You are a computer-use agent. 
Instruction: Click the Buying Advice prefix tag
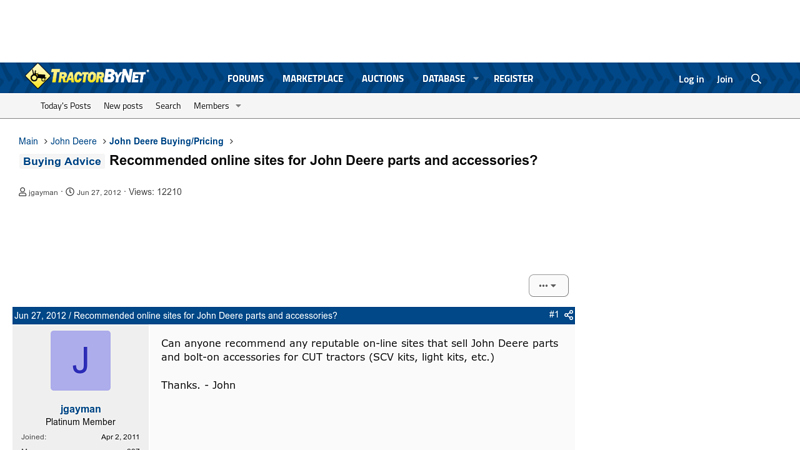(x=62, y=161)
